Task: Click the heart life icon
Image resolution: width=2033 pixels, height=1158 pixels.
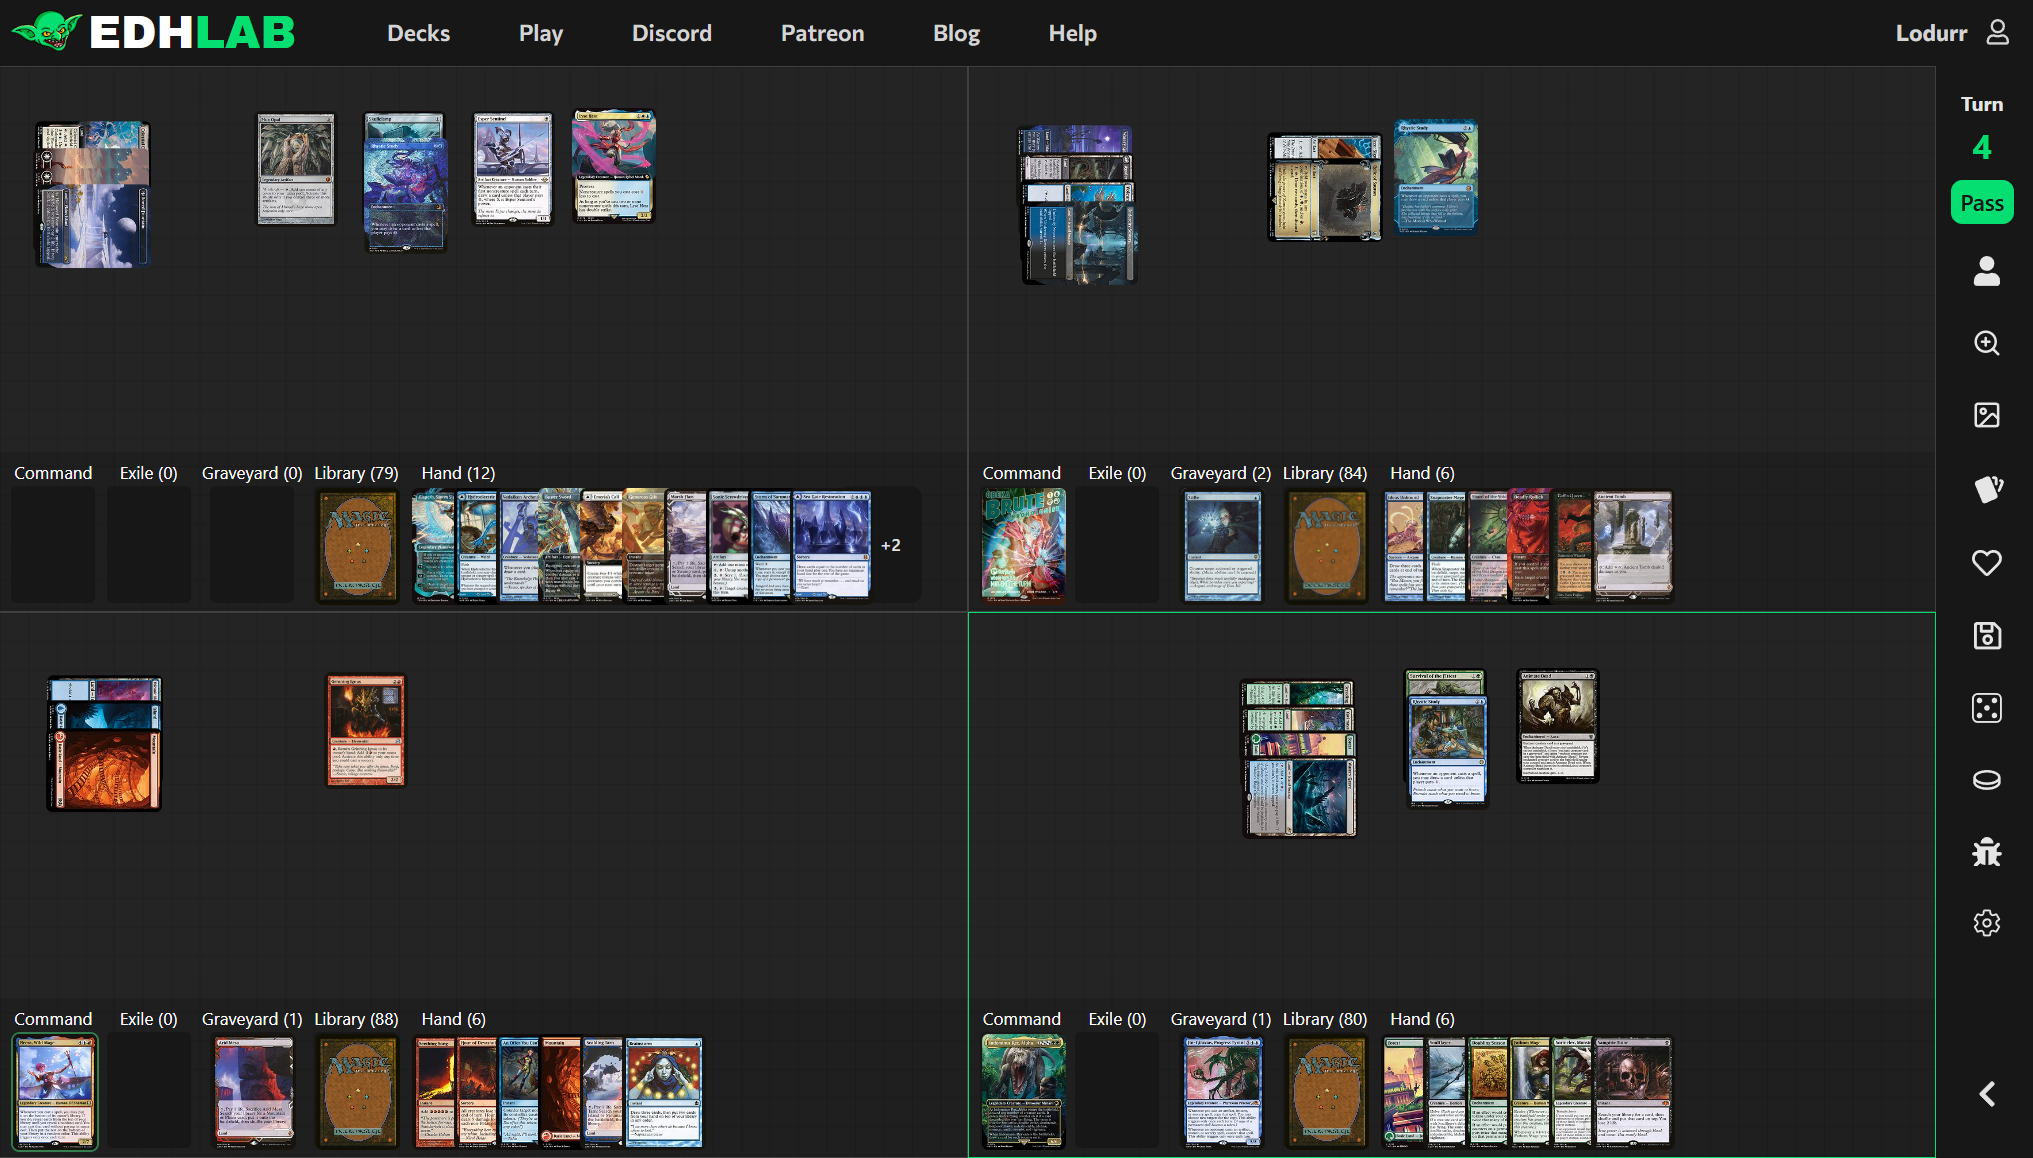Action: (1986, 562)
